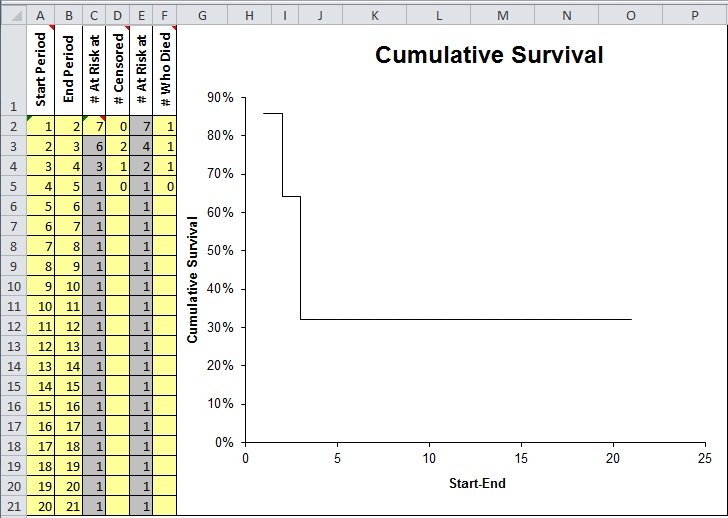
Task: Click cell F5 in Who Died column
Action: [x=166, y=186]
